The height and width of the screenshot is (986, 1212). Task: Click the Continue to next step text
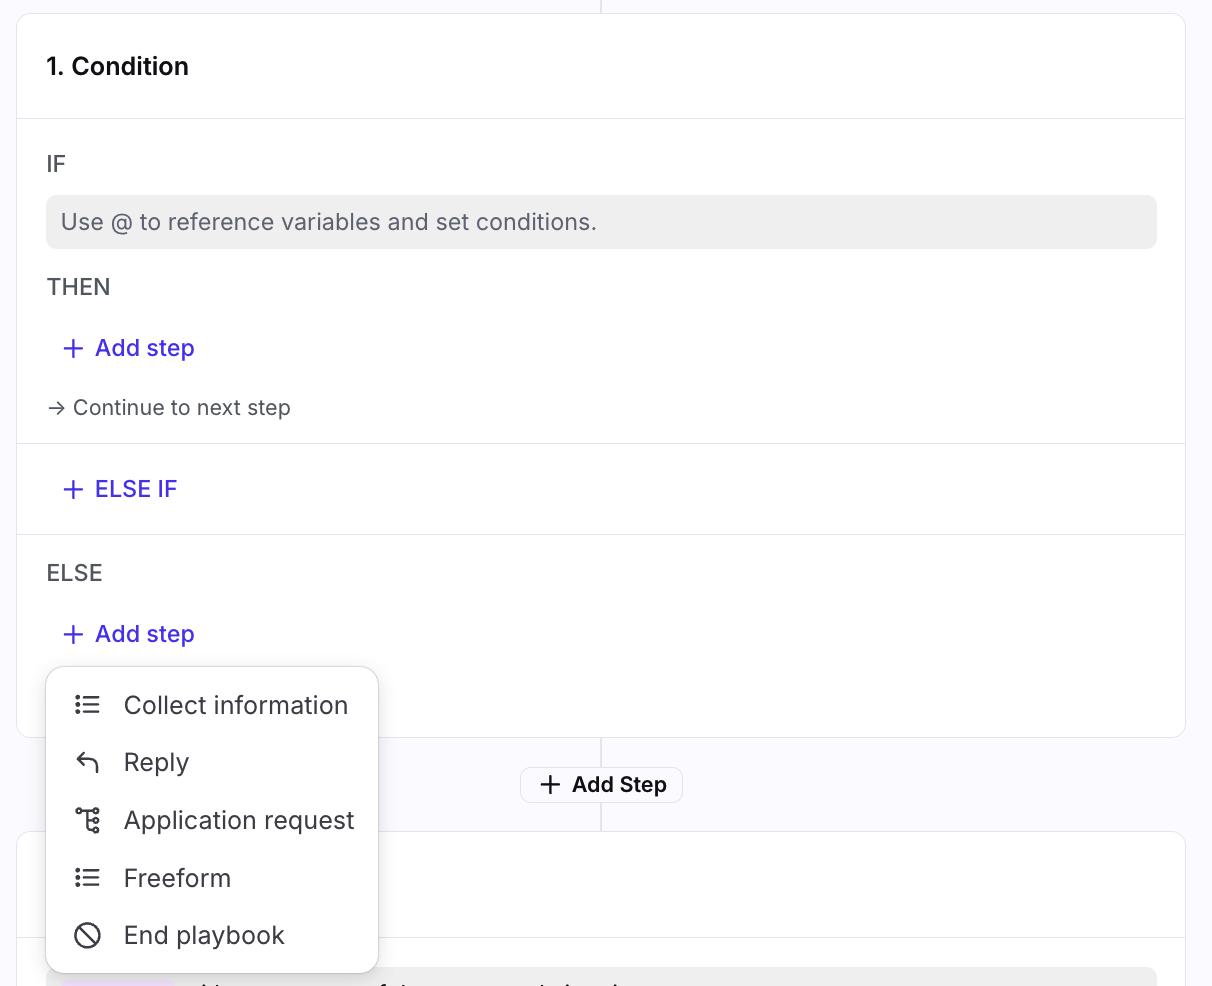click(181, 408)
